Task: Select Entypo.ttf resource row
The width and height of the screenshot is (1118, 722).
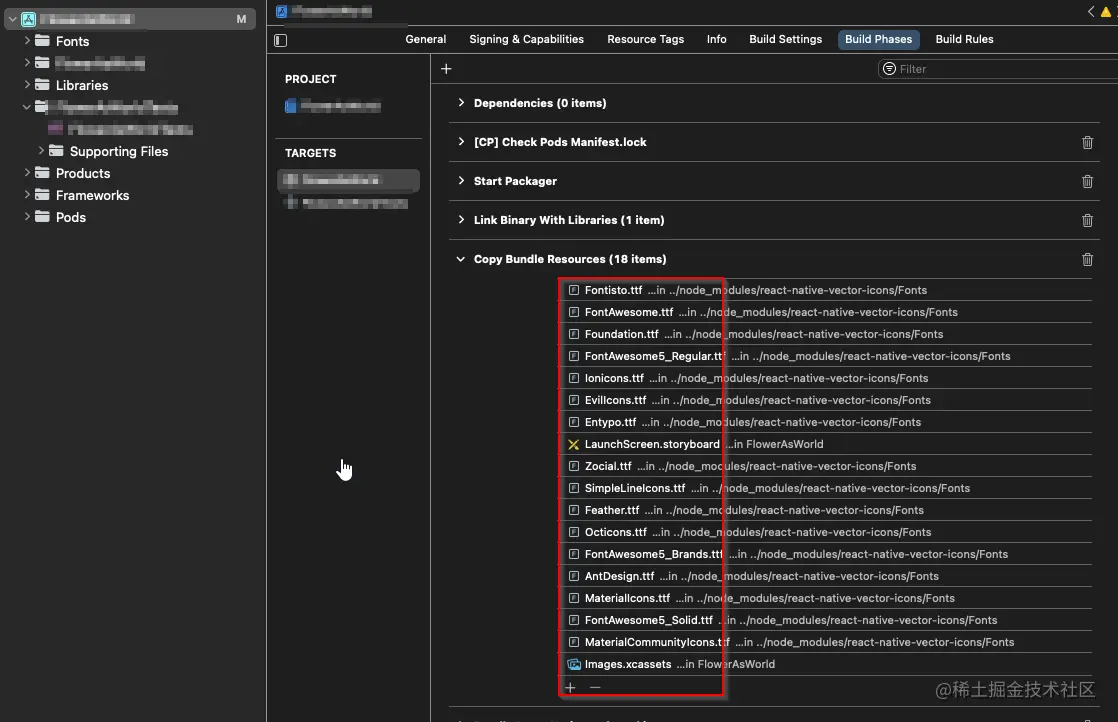Action: [x=827, y=422]
